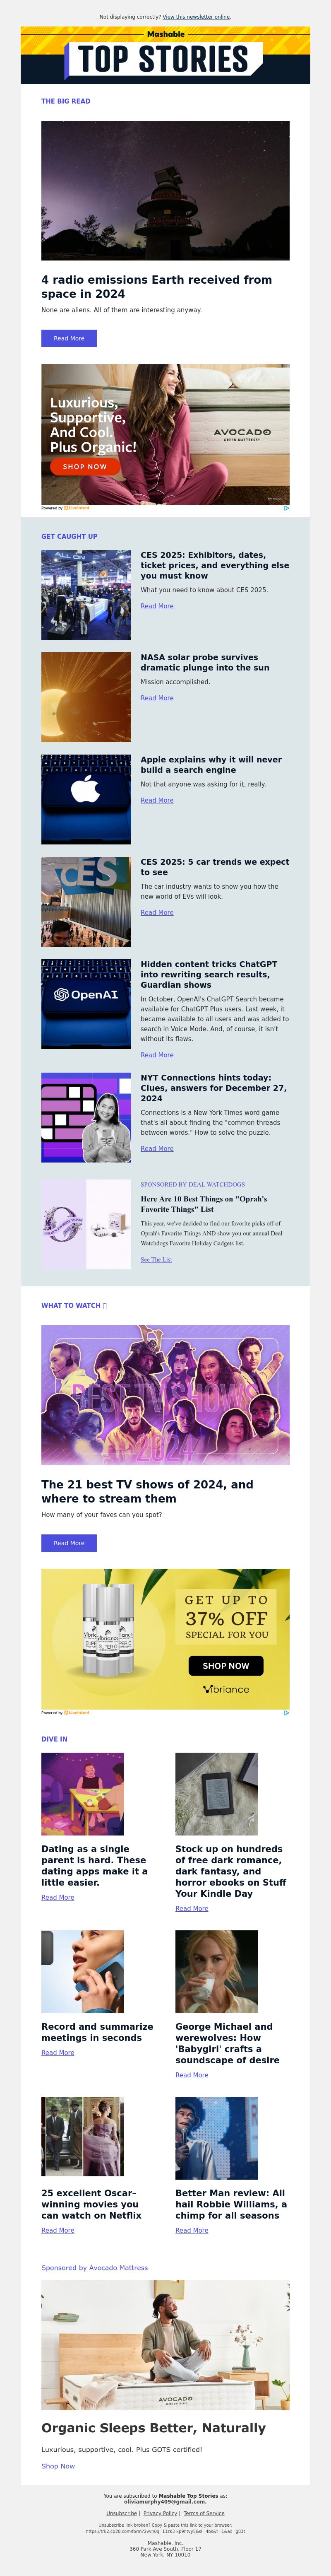Click the AdChoices icon under Vibriance ad
Viewport: 331px width, 2576px height.
click(286, 1713)
